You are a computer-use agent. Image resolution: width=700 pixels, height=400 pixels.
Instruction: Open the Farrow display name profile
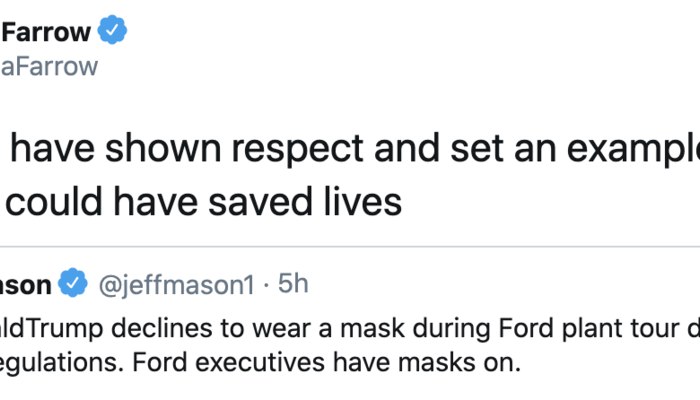[x=47, y=32]
